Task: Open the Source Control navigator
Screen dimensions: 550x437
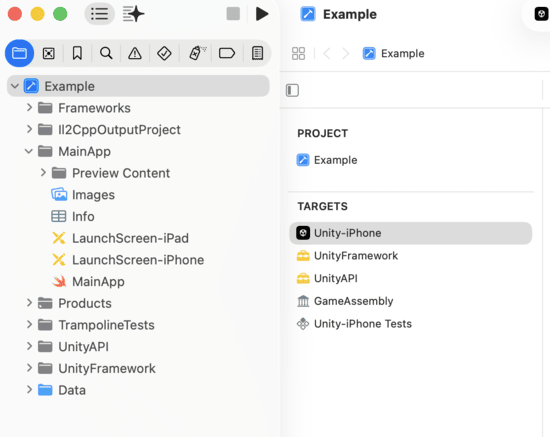Action: (x=48, y=53)
